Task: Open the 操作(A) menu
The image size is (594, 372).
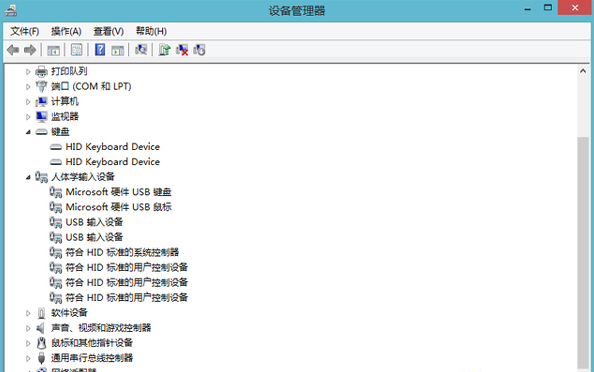Action: tap(66, 31)
